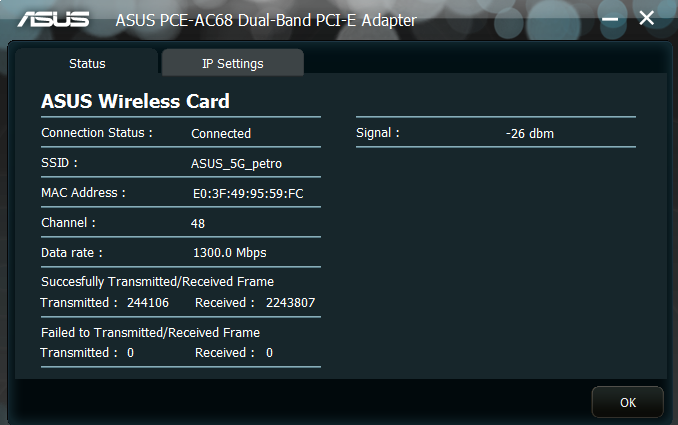Minimize the ASUS adapter window
This screenshot has width=678, height=425.
(x=611, y=19)
